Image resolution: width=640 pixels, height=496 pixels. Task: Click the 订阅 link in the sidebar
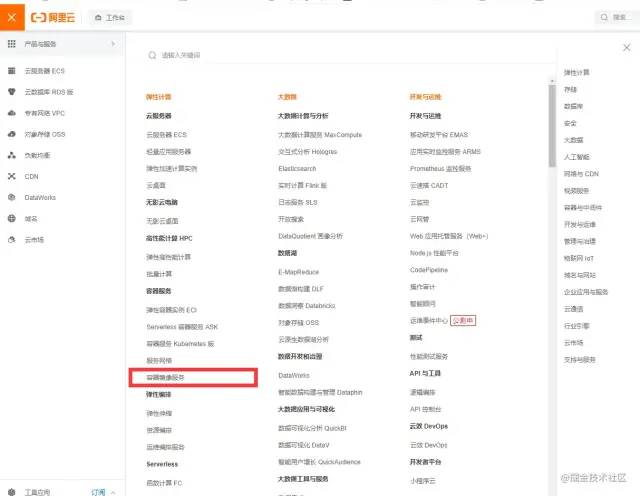coord(98,492)
